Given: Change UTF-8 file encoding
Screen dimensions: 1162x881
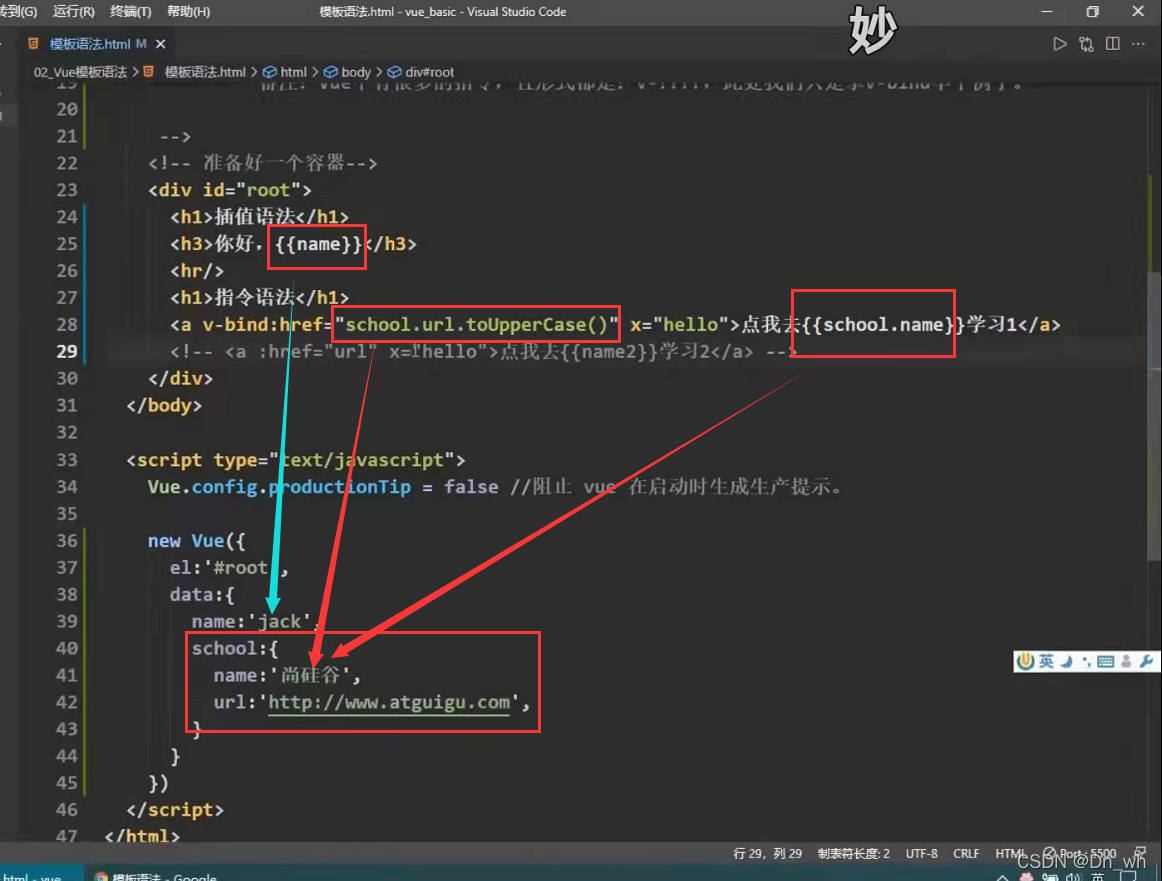Looking at the screenshot, I should (x=921, y=854).
